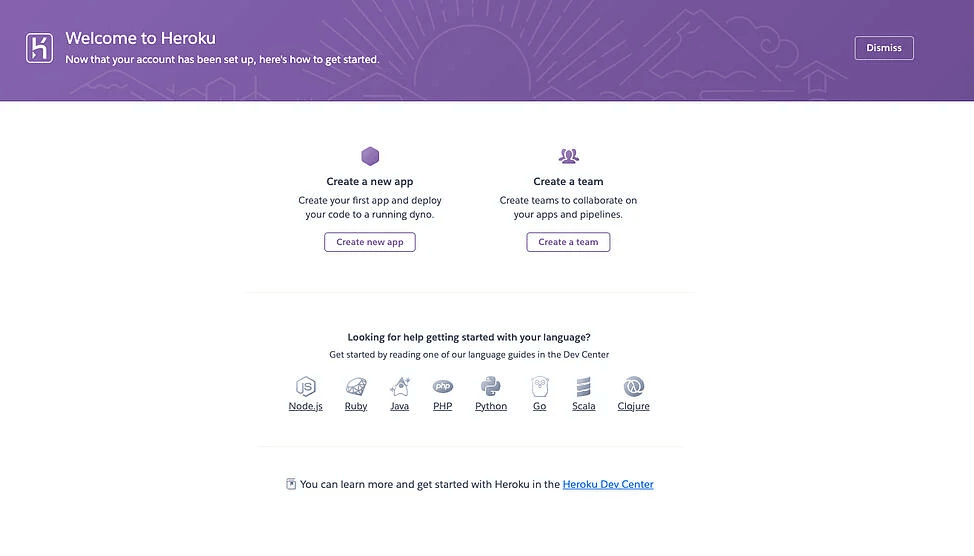
Task: Select the Scala language icon
Action: pos(584,387)
